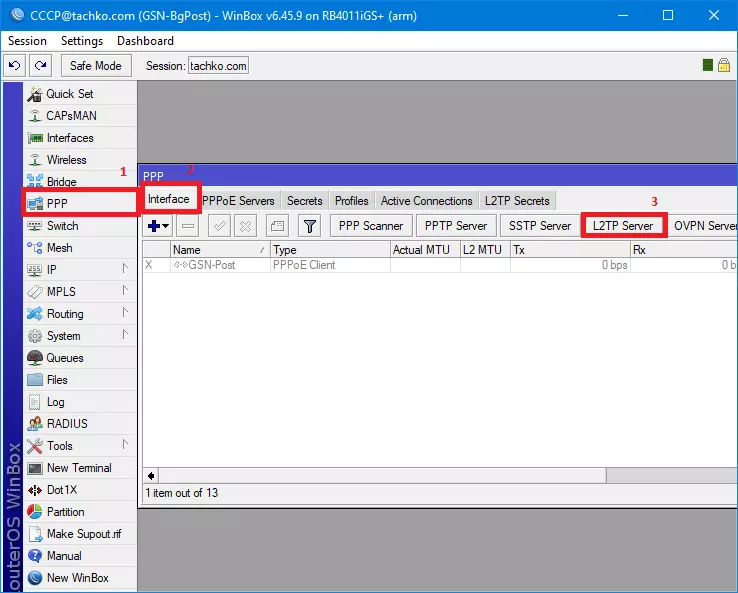Expand the IP submenu
This screenshot has width=738, height=593.
[80, 270]
